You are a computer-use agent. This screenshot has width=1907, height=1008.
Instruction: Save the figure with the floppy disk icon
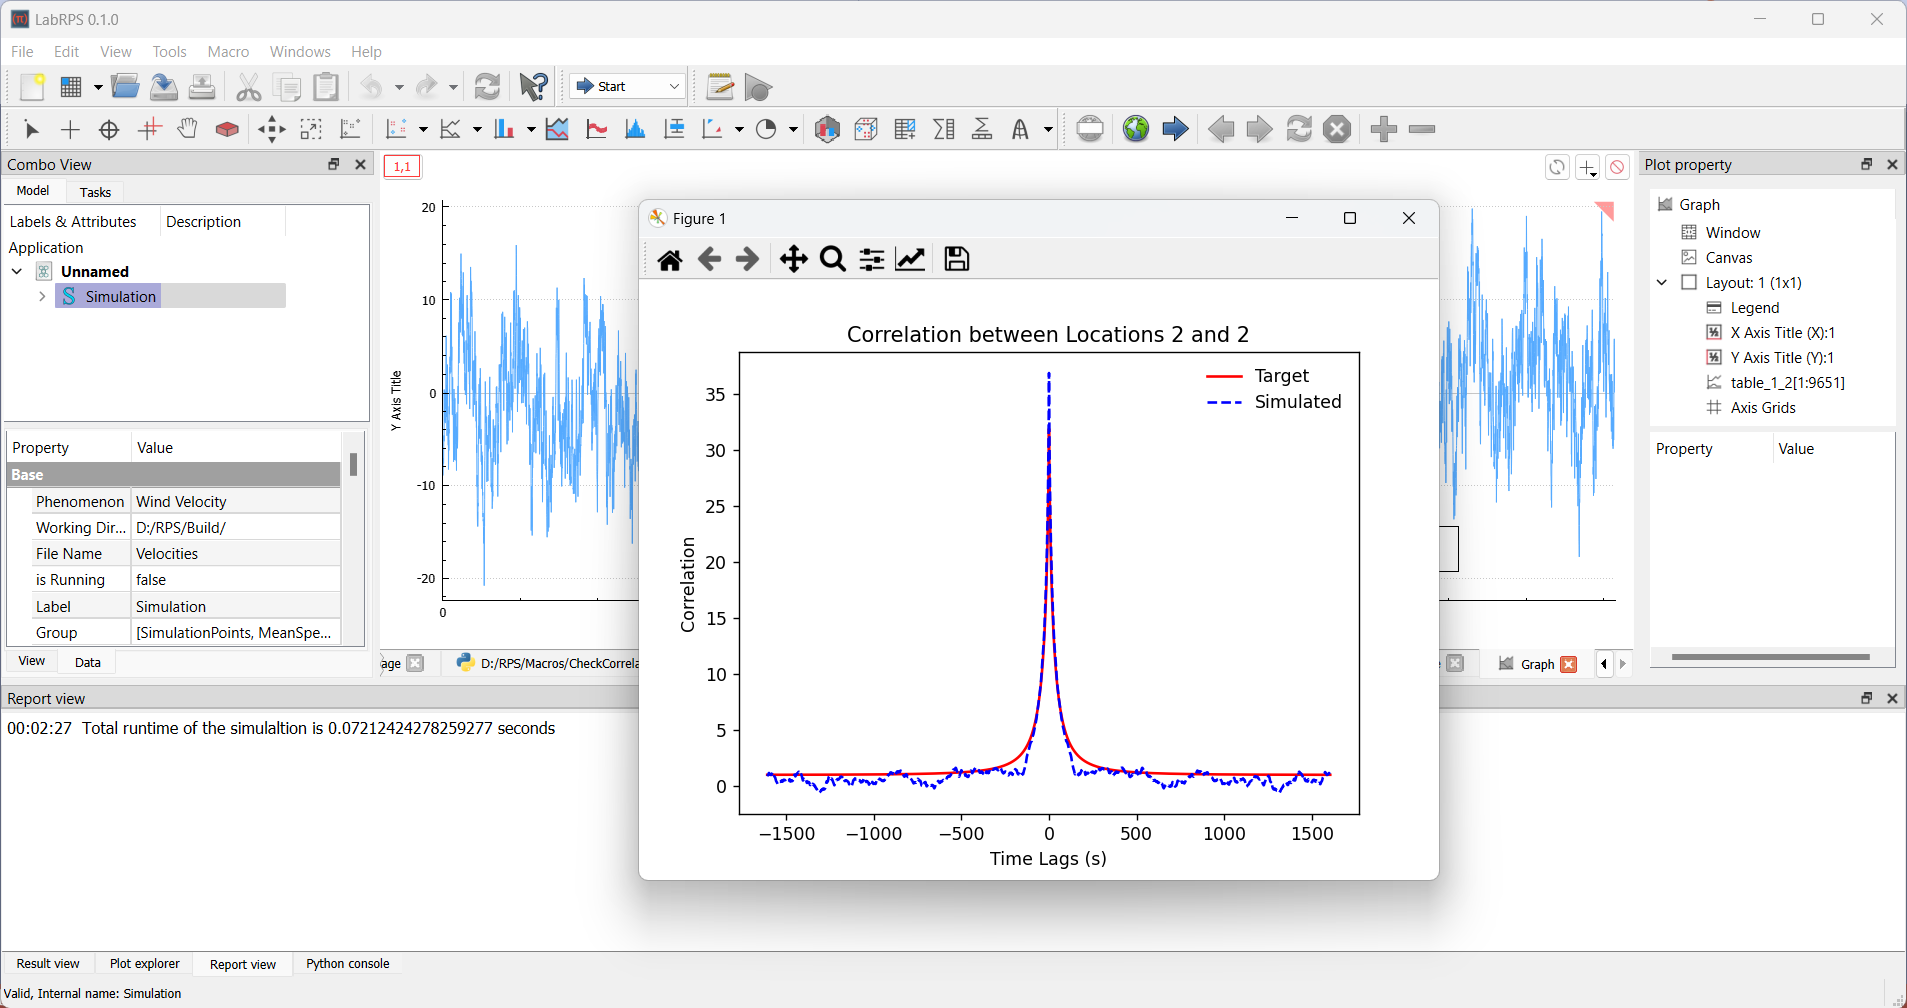[956, 260]
